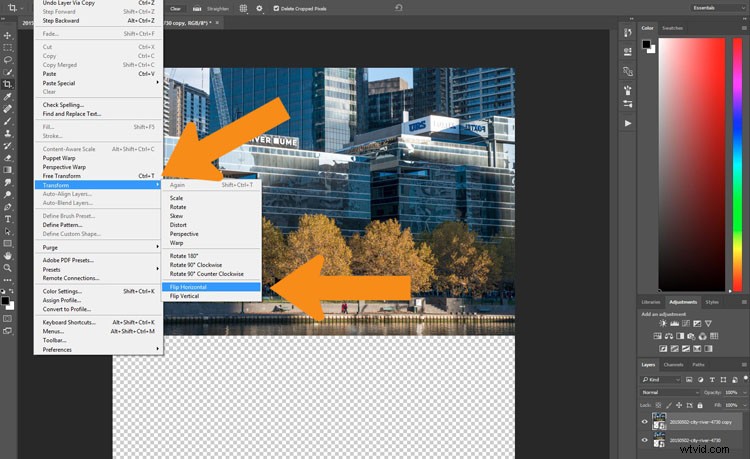The image size is (750, 459).
Task: Choose Flip Horizontal from Transform submenu
Action: click(x=212, y=287)
